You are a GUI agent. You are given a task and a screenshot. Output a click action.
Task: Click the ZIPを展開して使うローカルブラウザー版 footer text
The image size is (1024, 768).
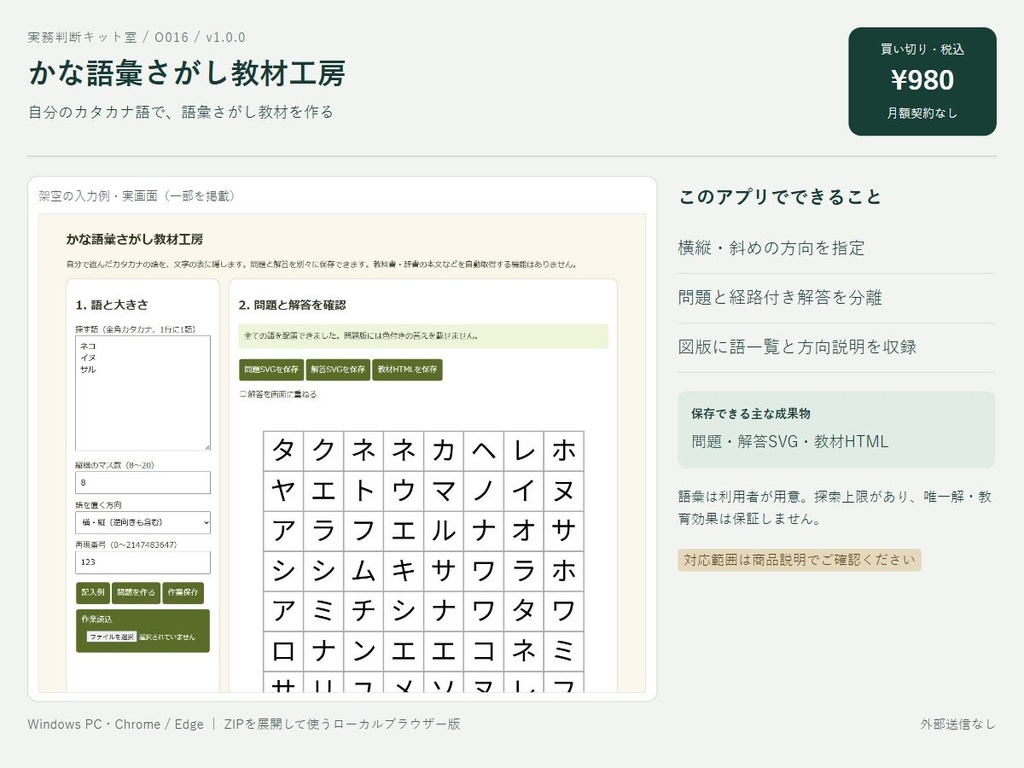[342, 724]
